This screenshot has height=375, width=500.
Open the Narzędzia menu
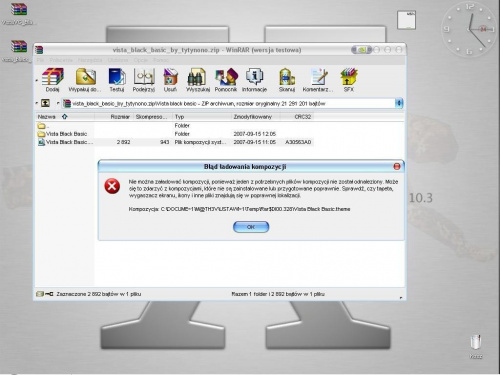tap(90, 60)
